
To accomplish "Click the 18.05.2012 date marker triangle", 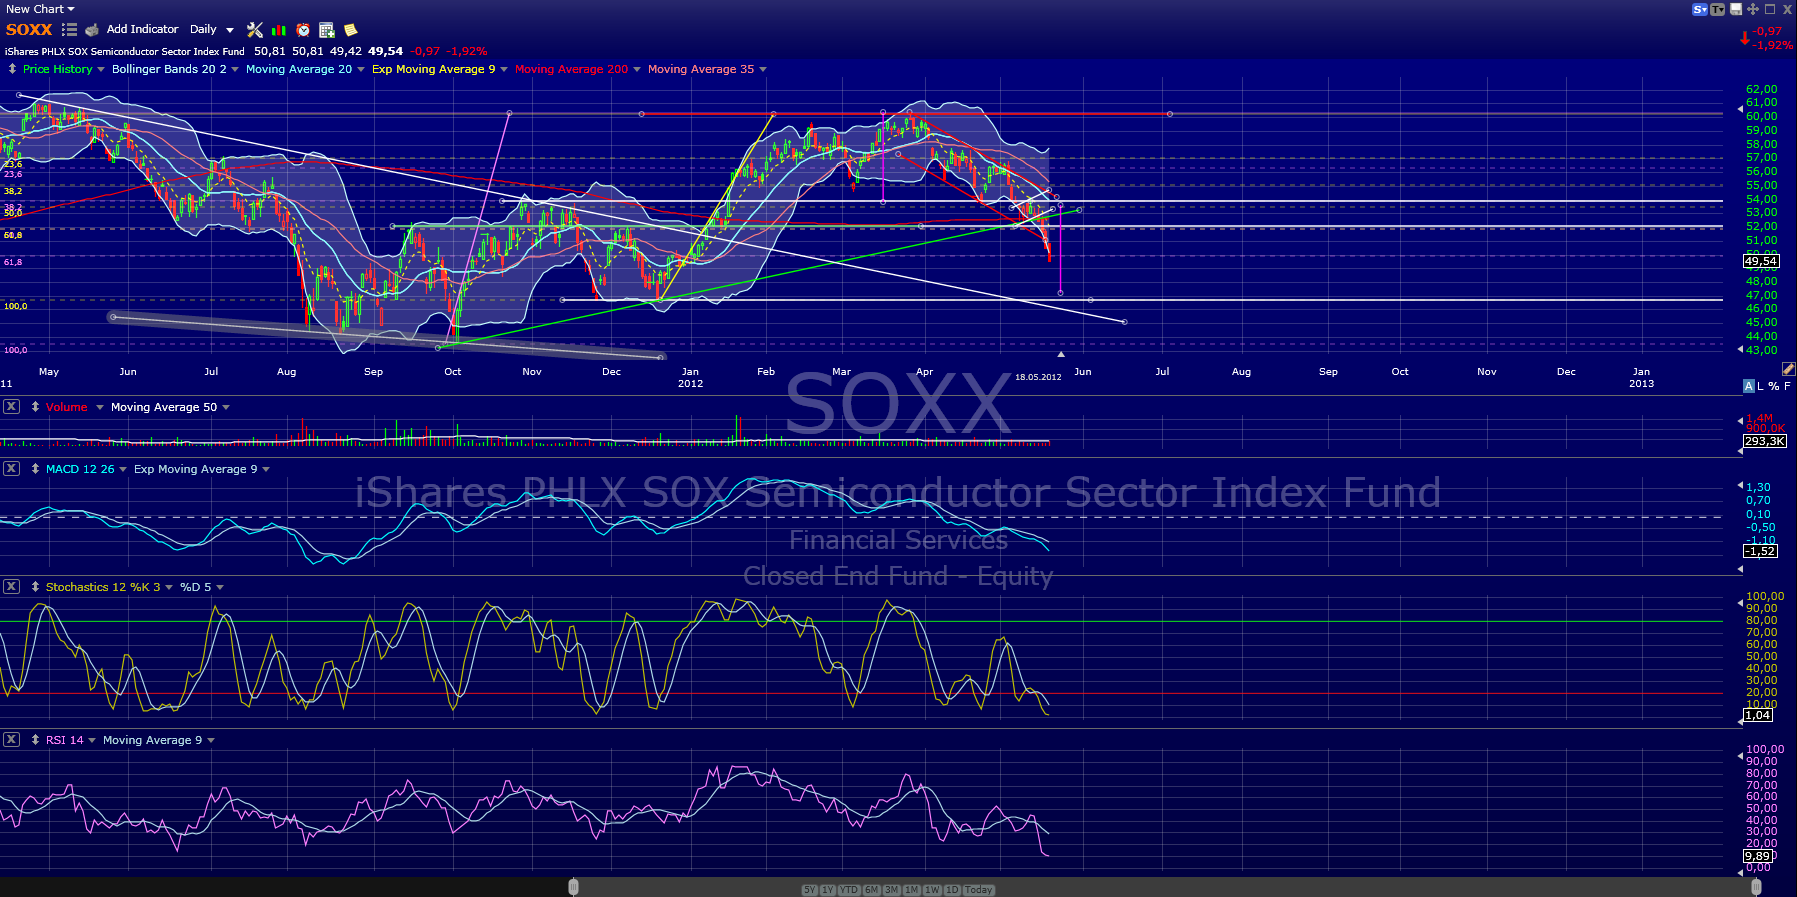I will click(x=1061, y=354).
